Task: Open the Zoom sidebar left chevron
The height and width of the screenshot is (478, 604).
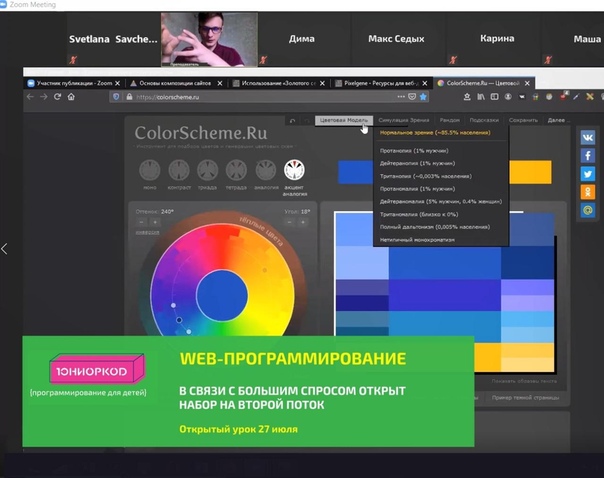Action: coord(4,249)
